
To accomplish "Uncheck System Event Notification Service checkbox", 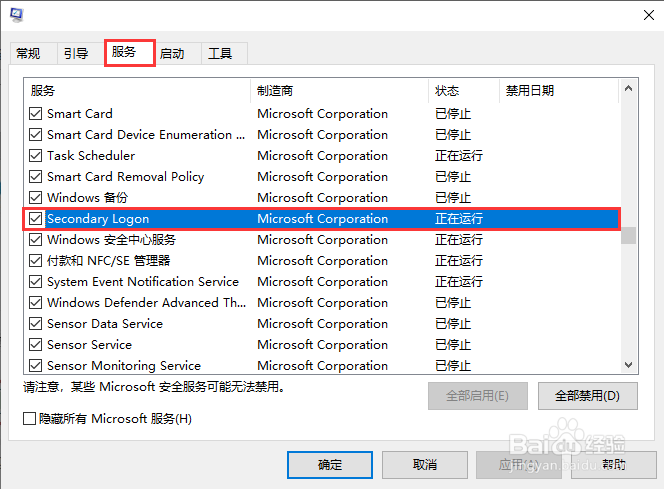I will coord(36,282).
